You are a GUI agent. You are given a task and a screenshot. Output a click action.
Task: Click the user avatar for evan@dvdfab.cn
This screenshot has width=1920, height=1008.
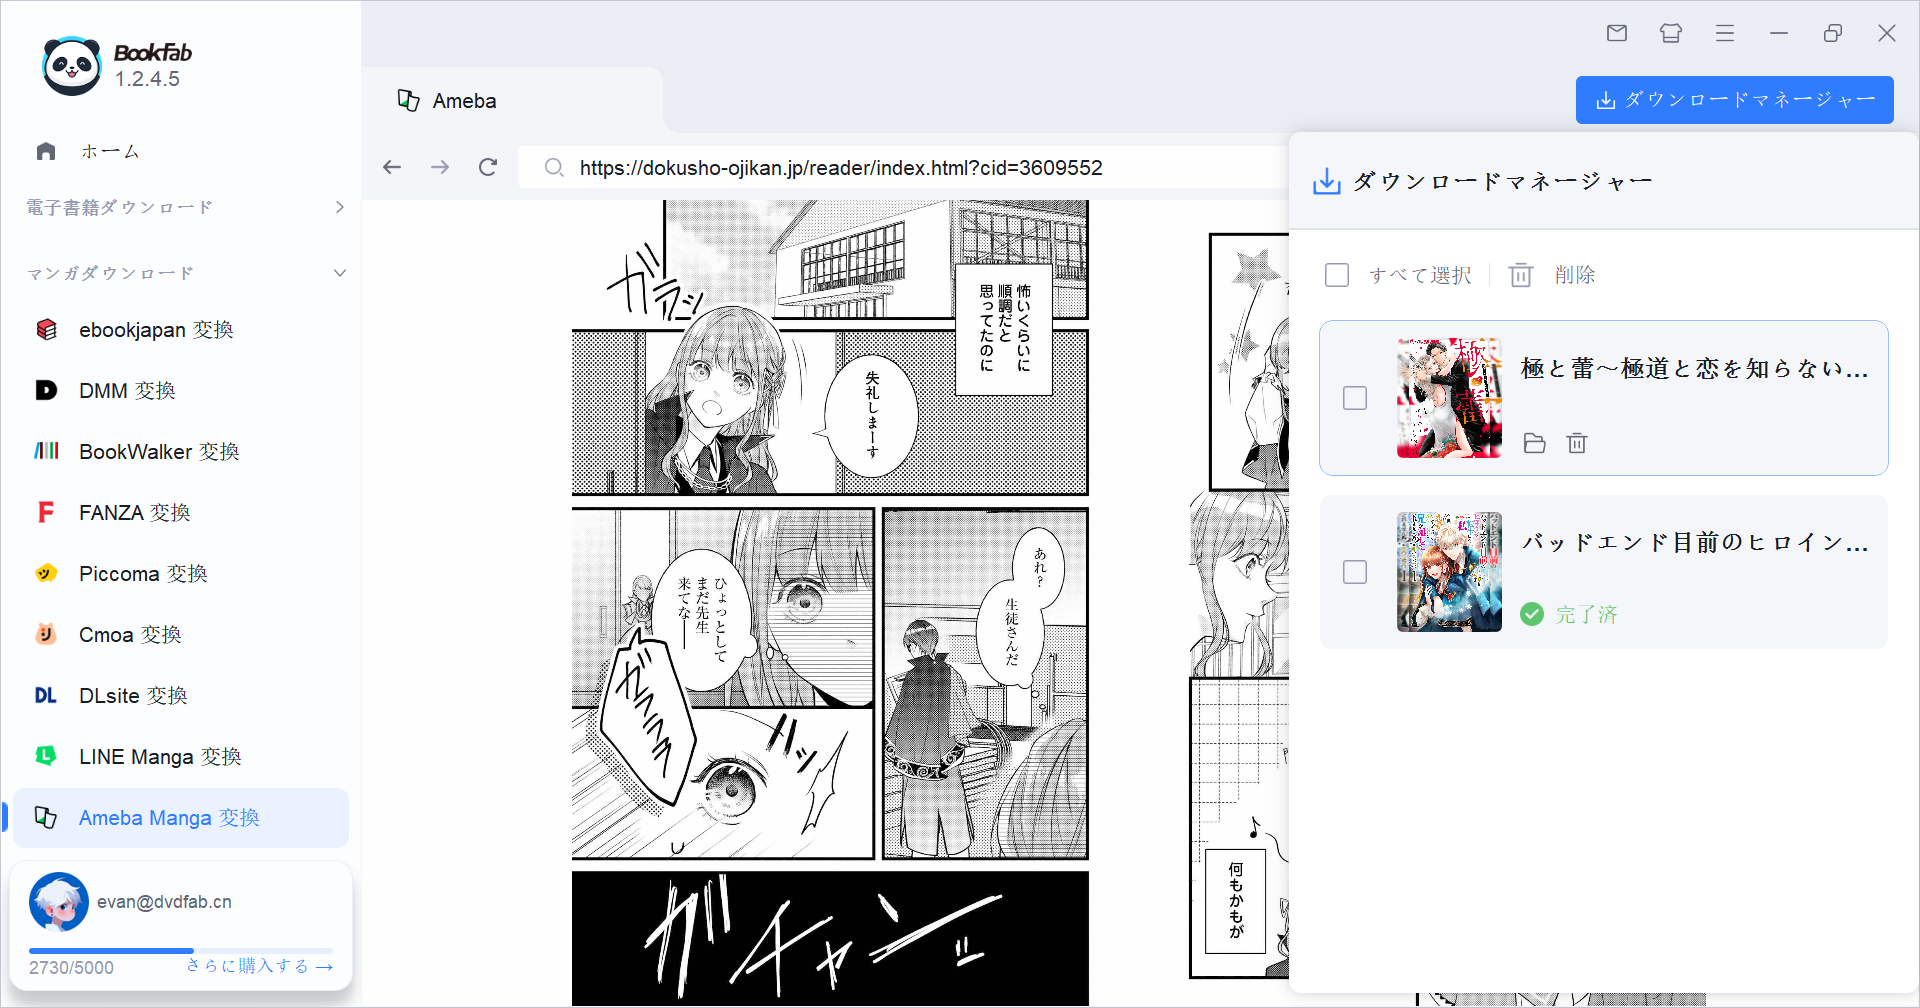[59, 902]
